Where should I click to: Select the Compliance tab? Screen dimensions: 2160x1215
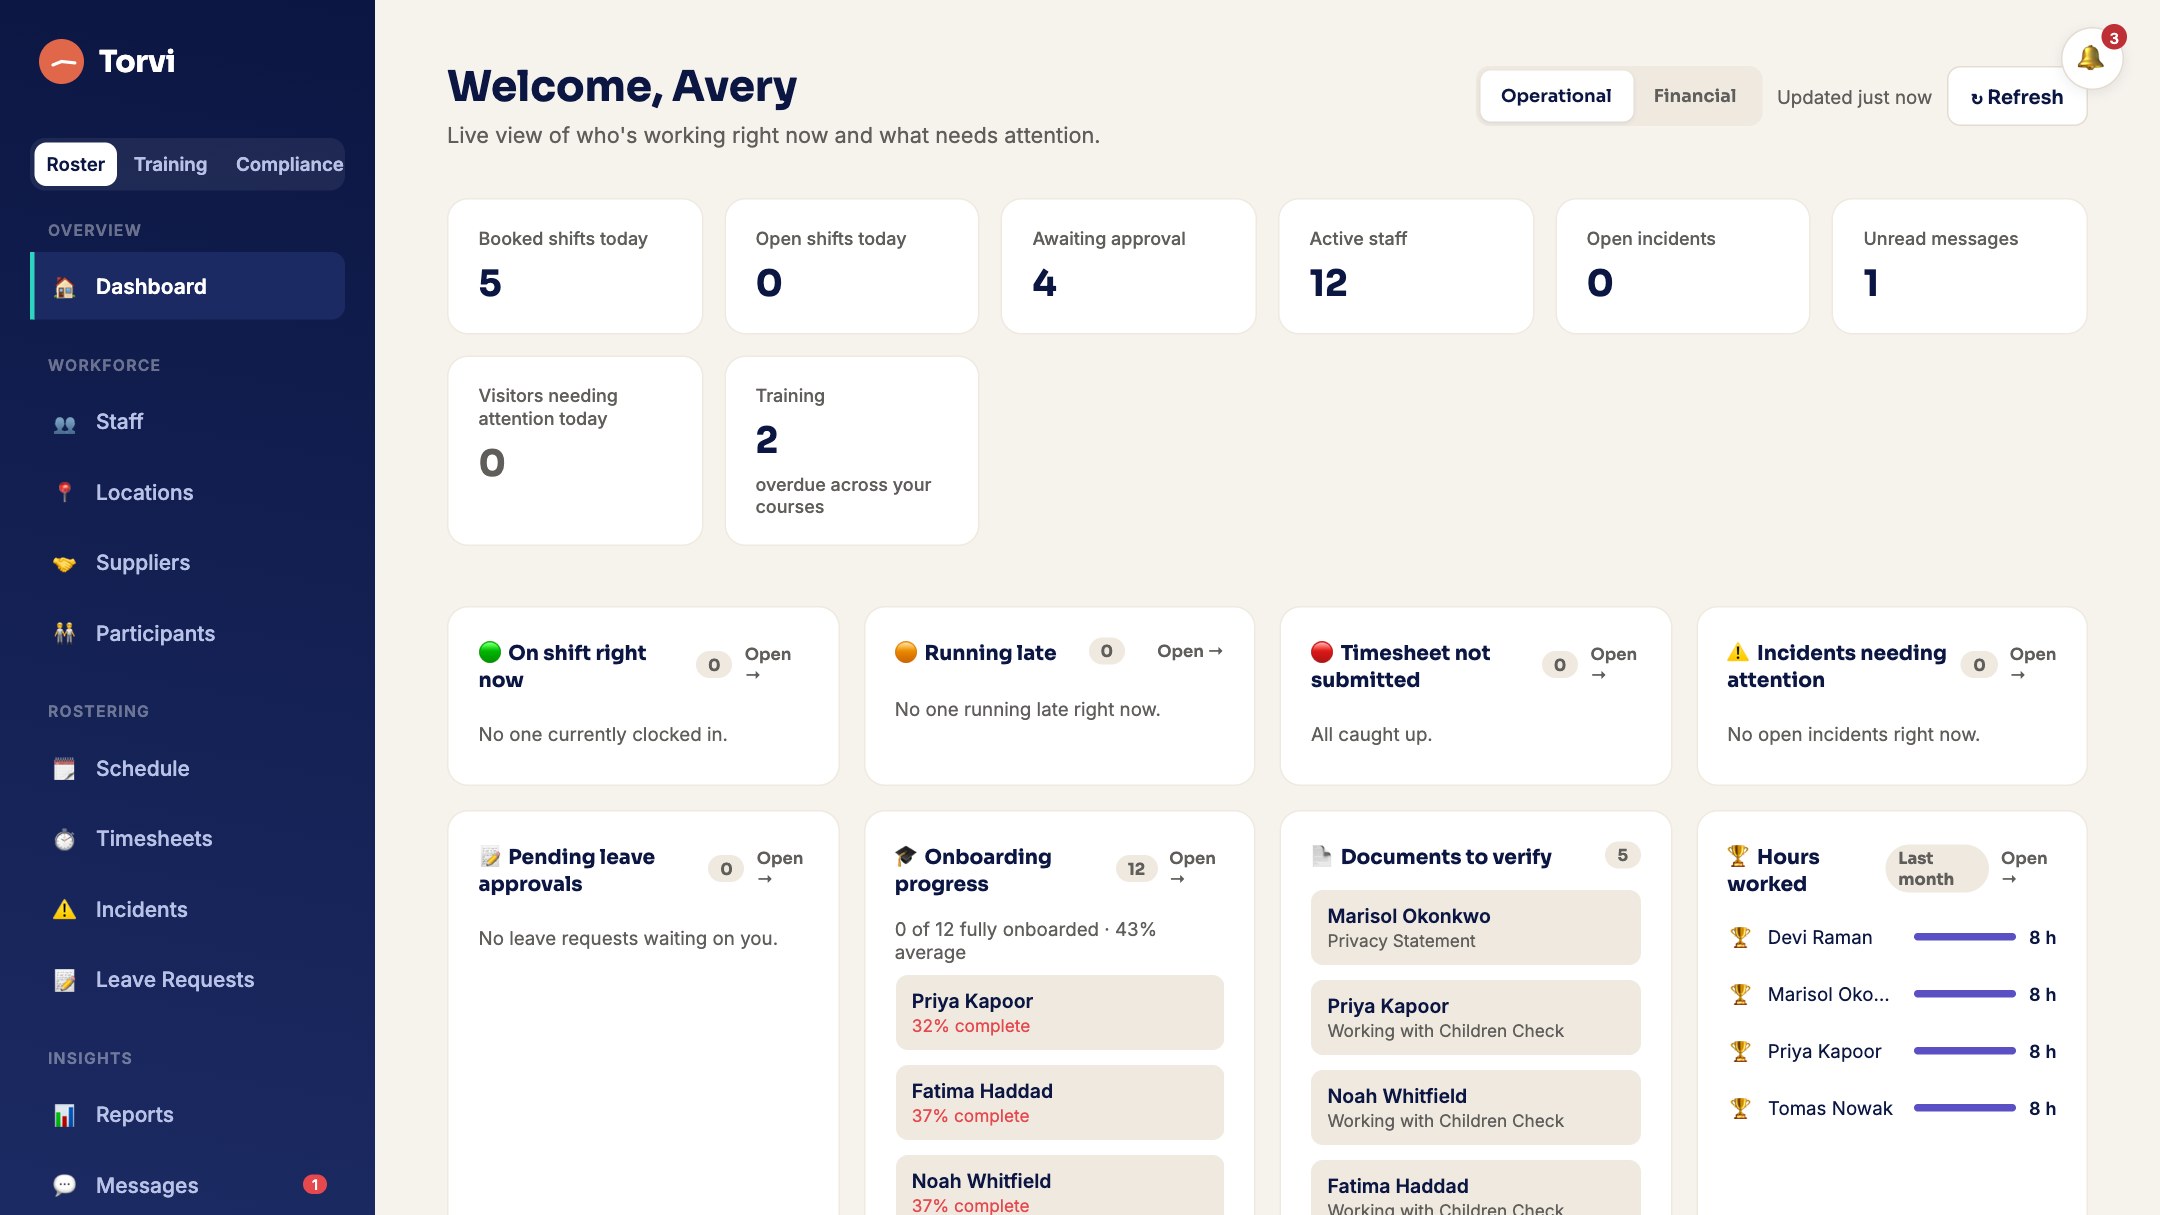pyautogui.click(x=289, y=164)
